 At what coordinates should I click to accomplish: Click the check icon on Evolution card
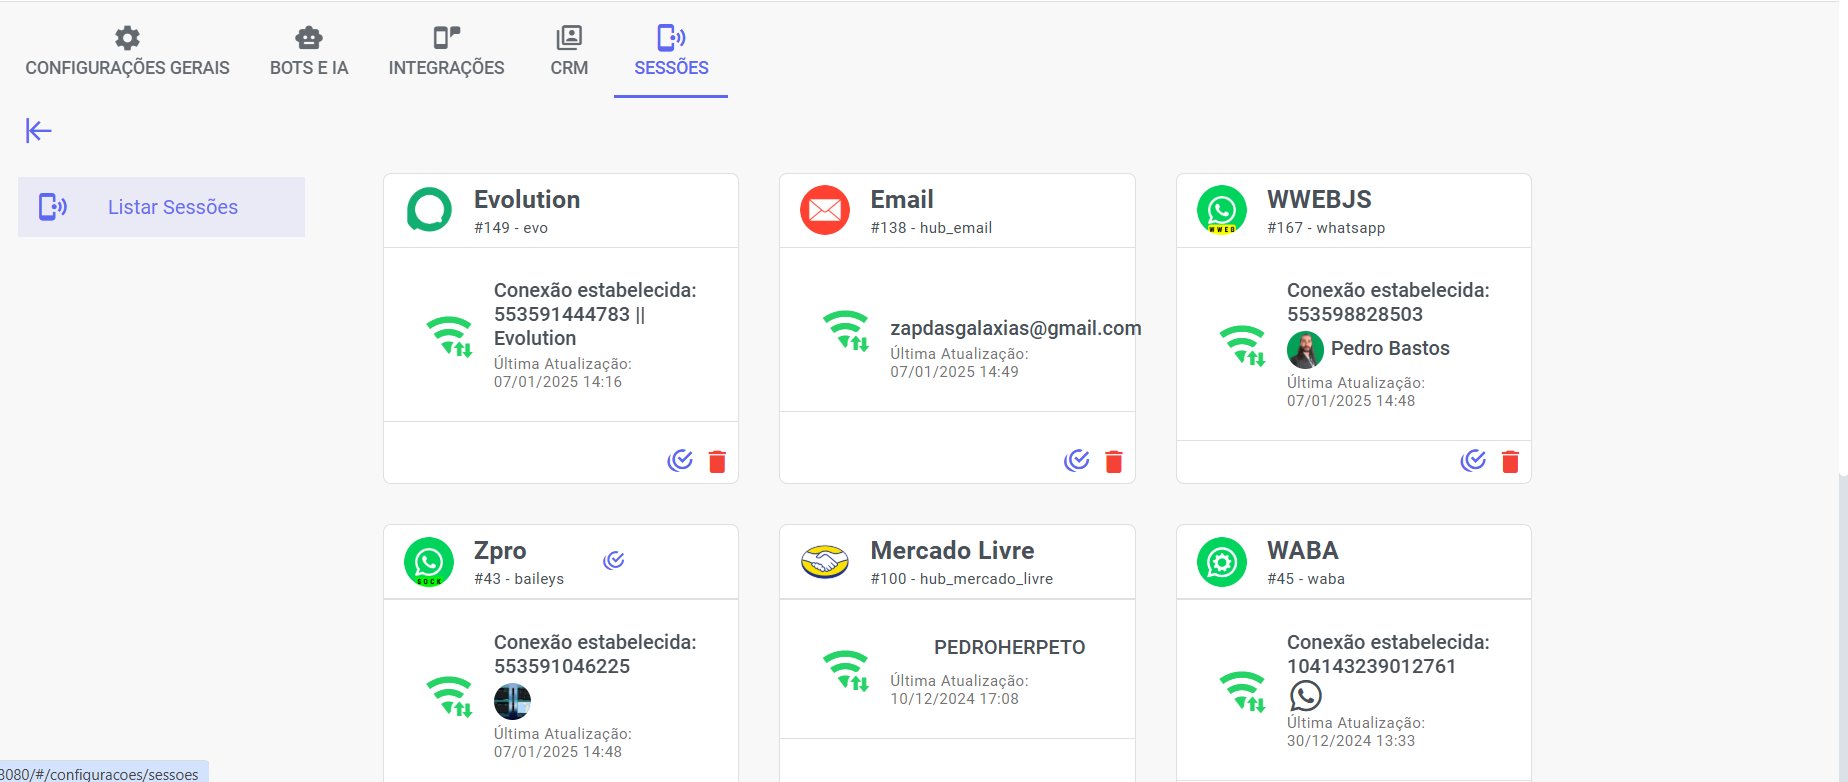(680, 460)
